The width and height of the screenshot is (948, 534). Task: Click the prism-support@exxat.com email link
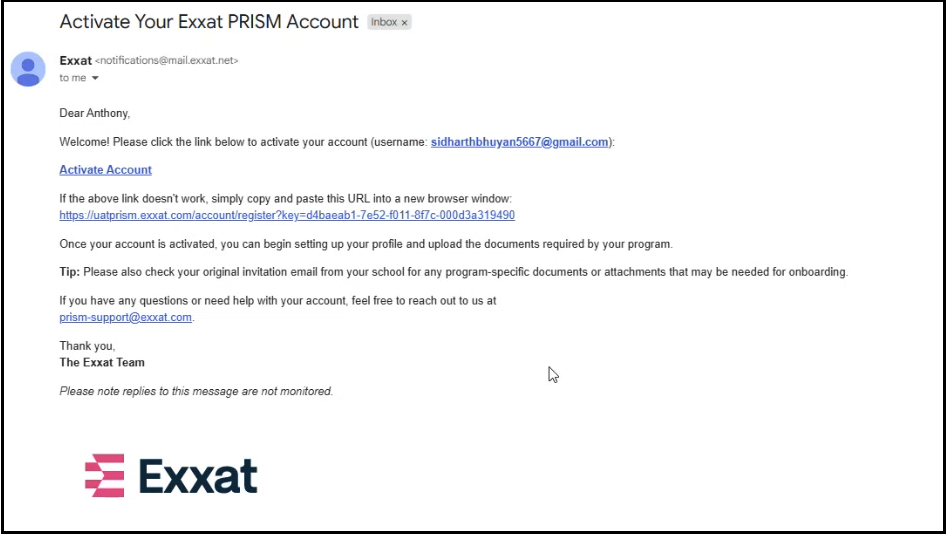pyautogui.click(x=125, y=317)
